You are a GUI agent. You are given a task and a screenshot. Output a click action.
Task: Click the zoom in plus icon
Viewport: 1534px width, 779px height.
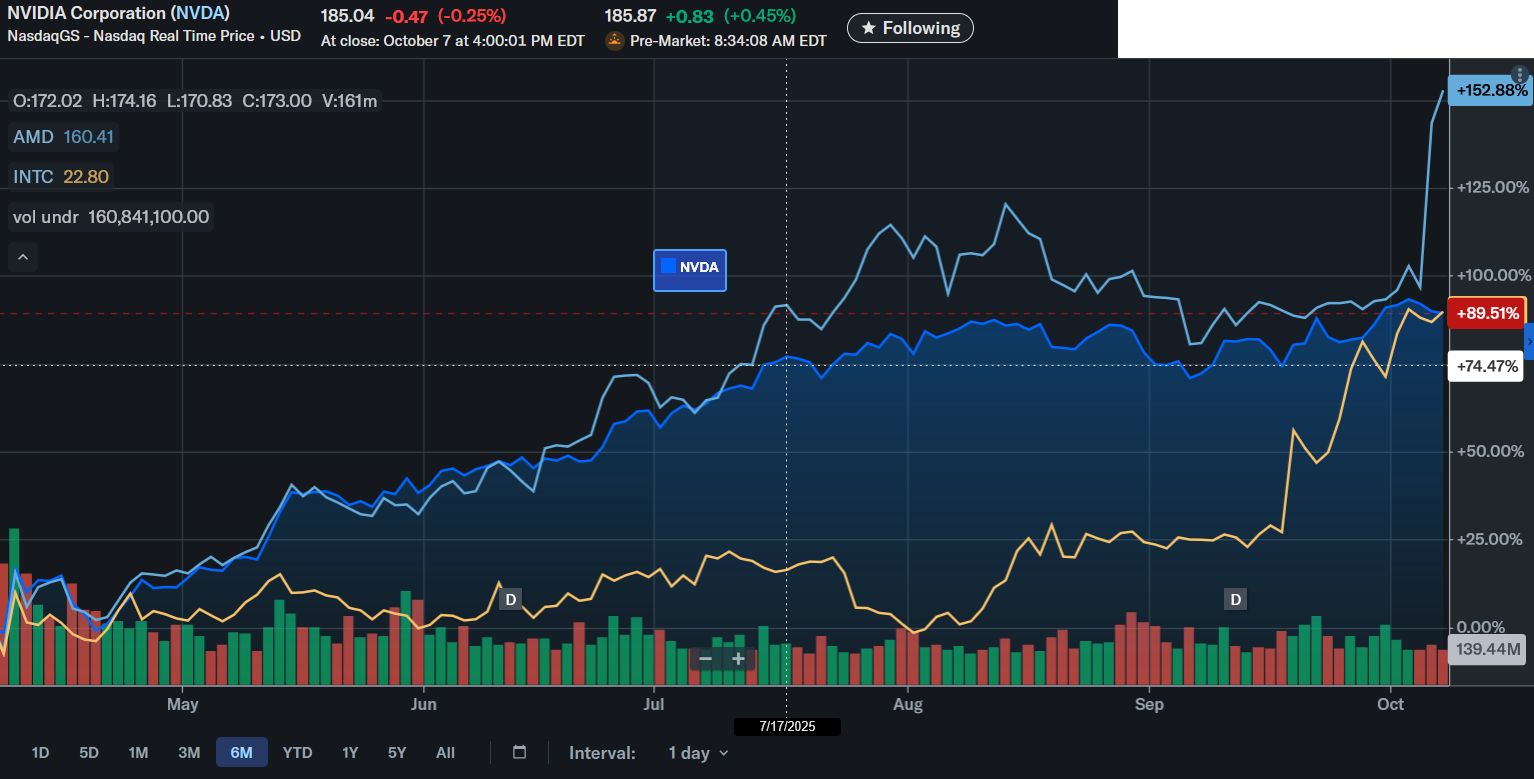click(x=738, y=658)
